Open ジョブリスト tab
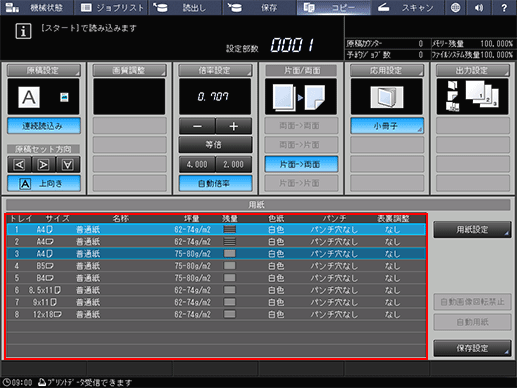Image resolution: width=517 pixels, height=388 pixels. pos(111,8)
